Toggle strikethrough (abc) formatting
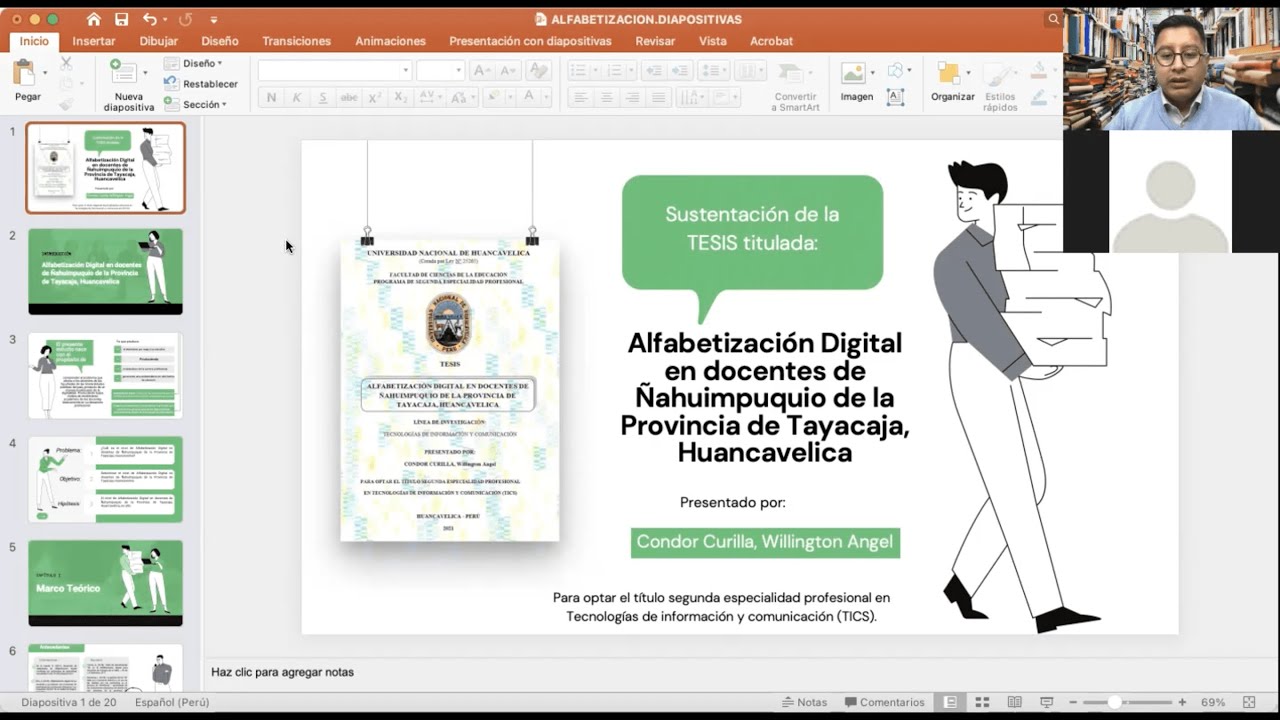Screen dimensions: 1280x720 (349, 97)
